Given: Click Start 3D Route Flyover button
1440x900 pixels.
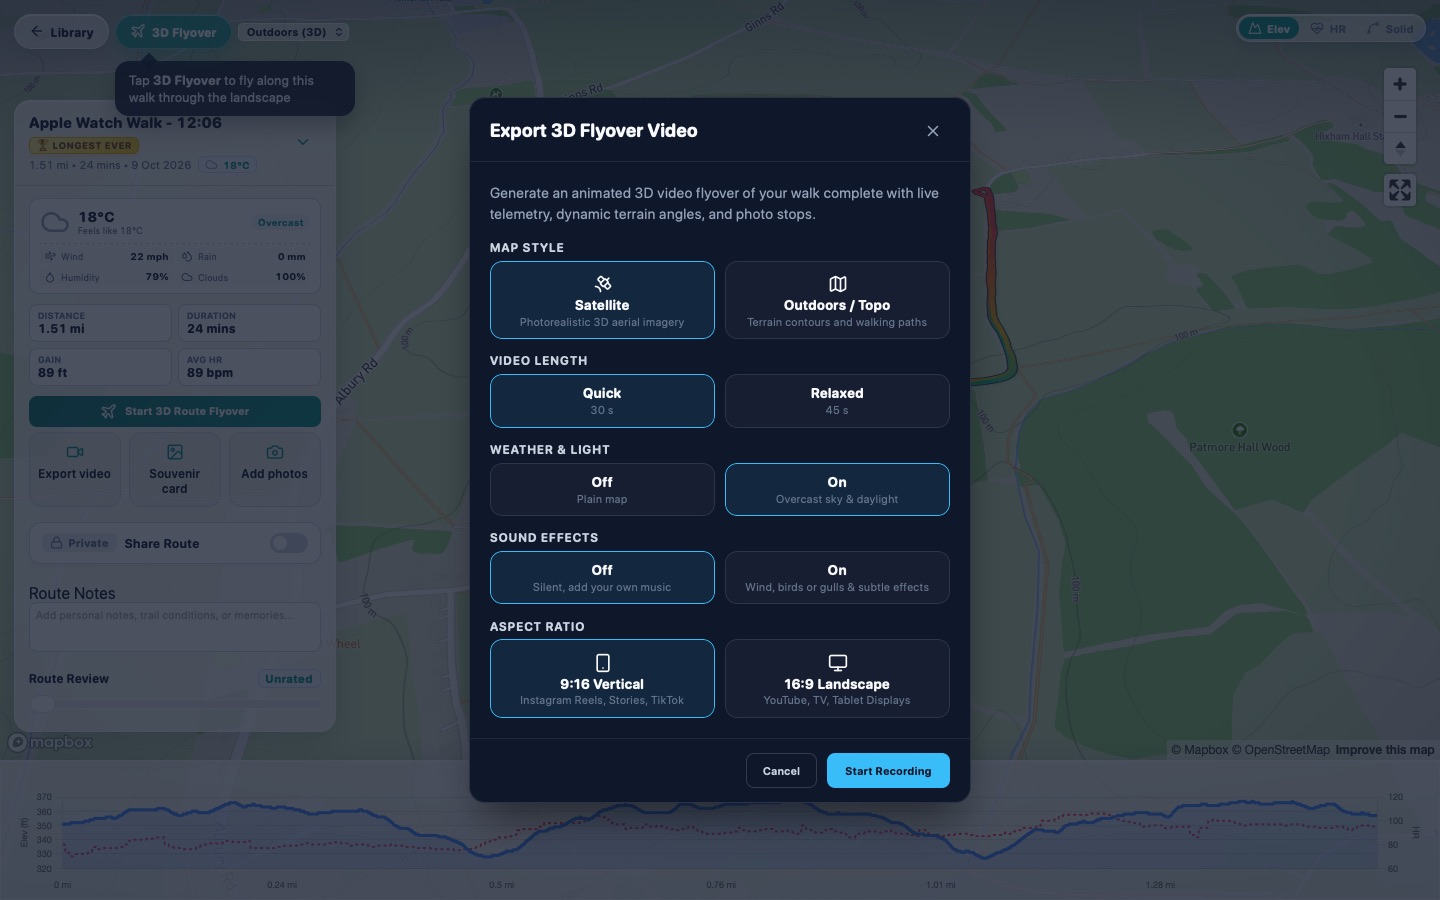Looking at the screenshot, I should (x=175, y=411).
